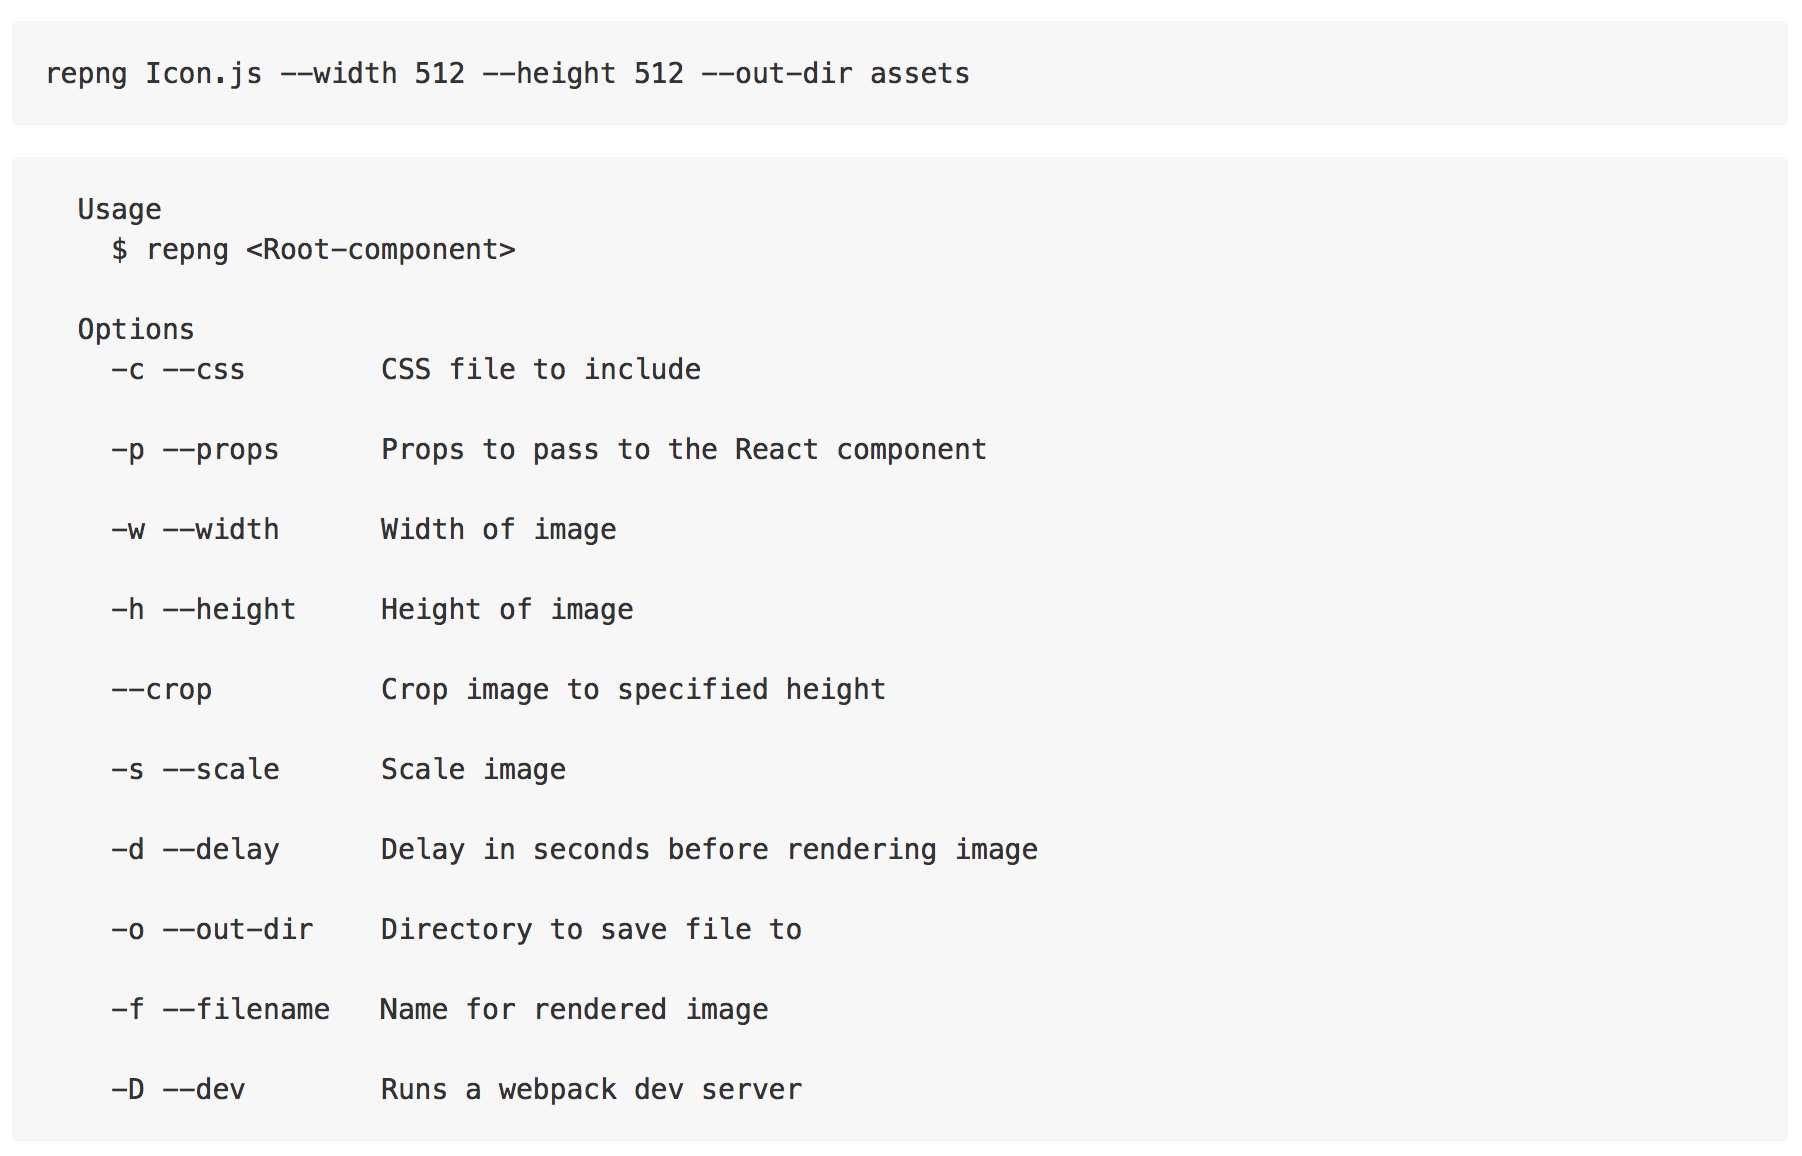The image size is (1802, 1156).
Task: Click the '-h --height' option flag
Action: (x=204, y=609)
